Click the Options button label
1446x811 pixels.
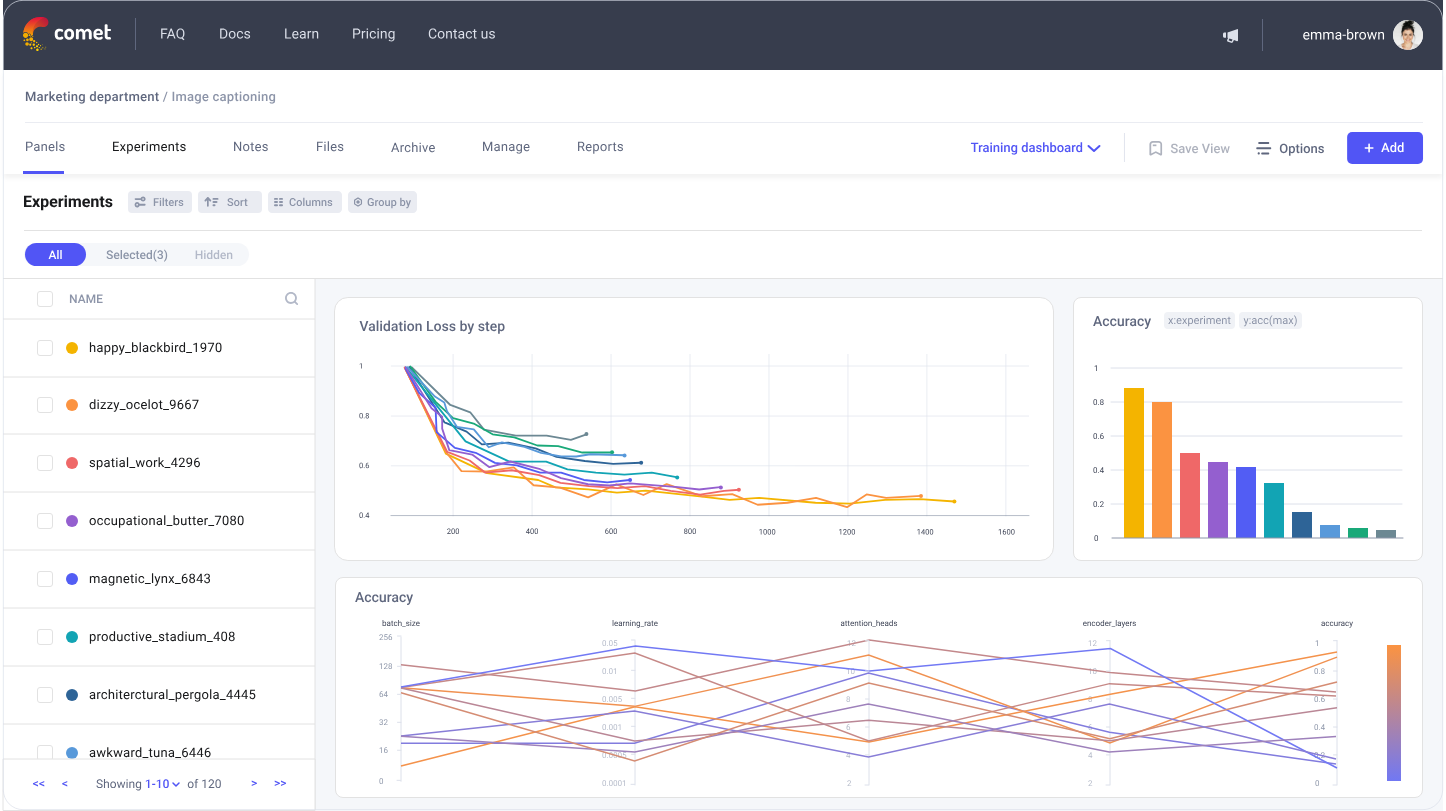point(1301,149)
